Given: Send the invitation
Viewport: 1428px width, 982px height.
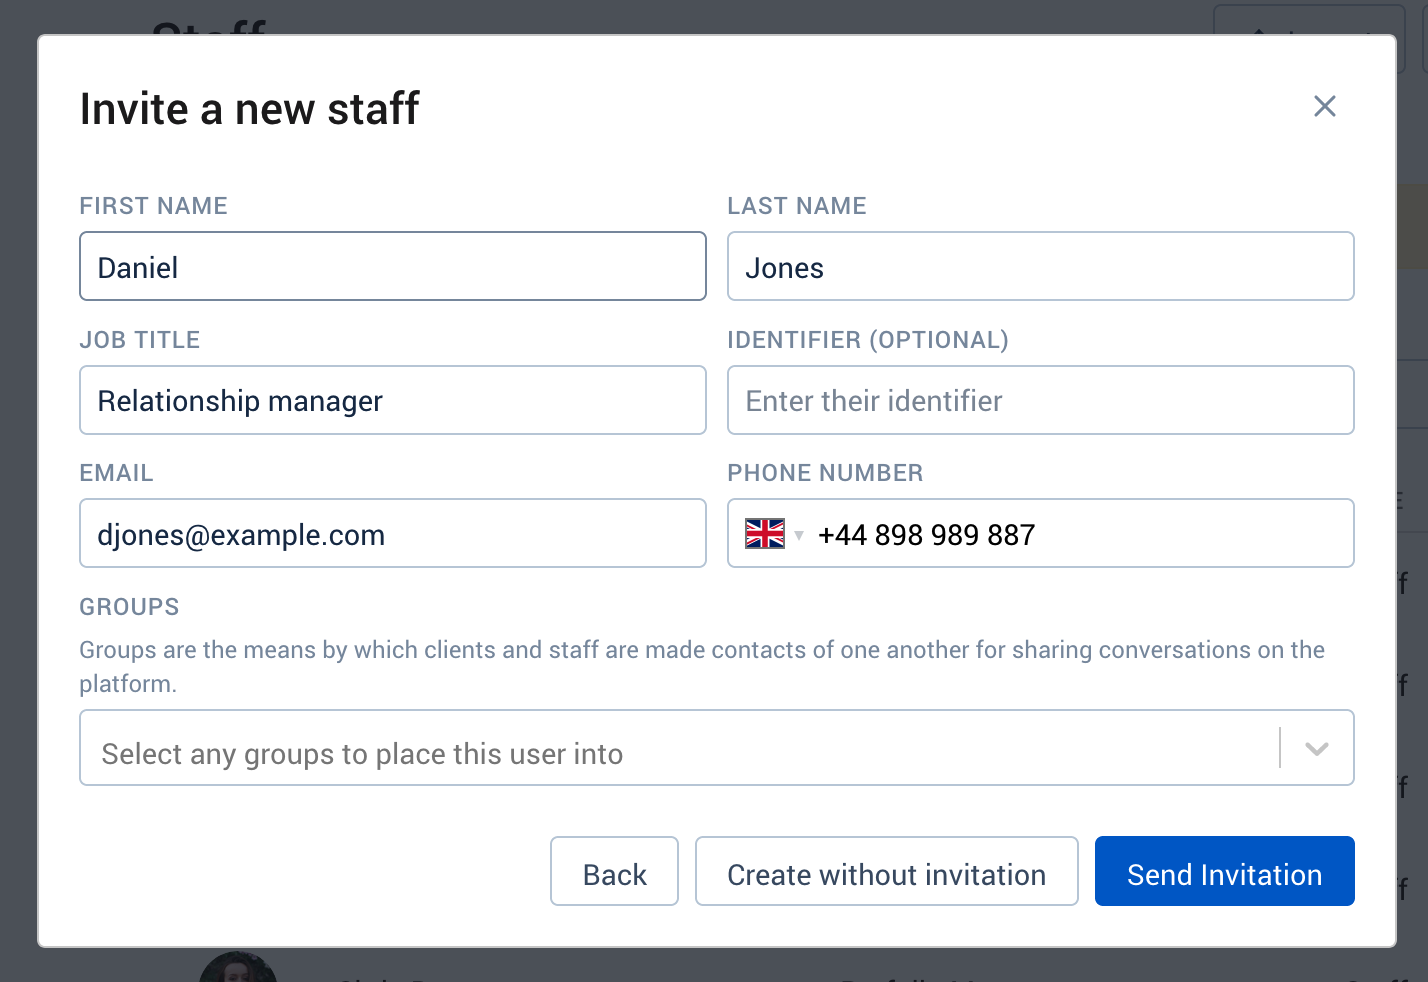Looking at the screenshot, I should click(1224, 871).
